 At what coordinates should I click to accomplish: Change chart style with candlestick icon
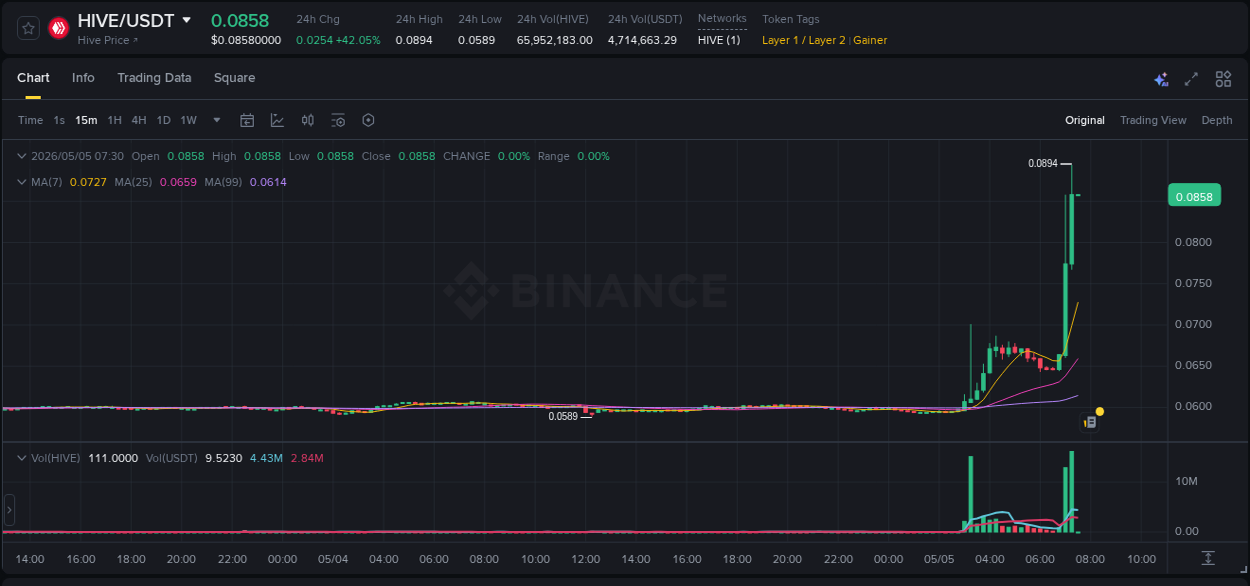pyautogui.click(x=308, y=120)
